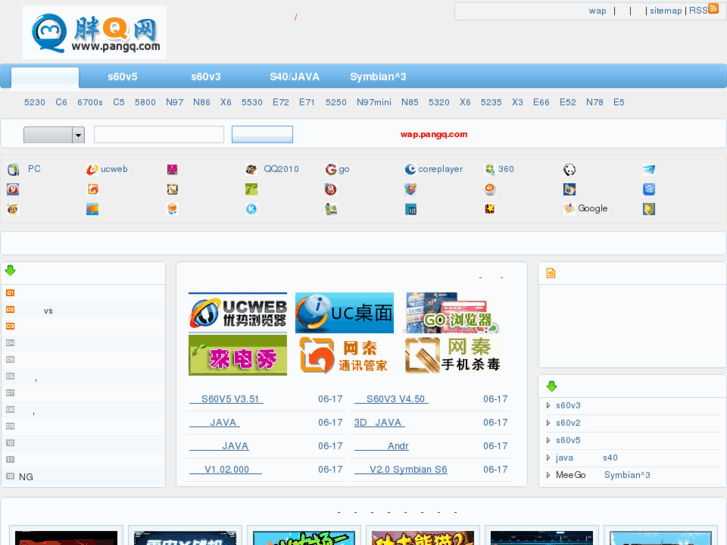Open the red G 'go' icon

coord(331,170)
